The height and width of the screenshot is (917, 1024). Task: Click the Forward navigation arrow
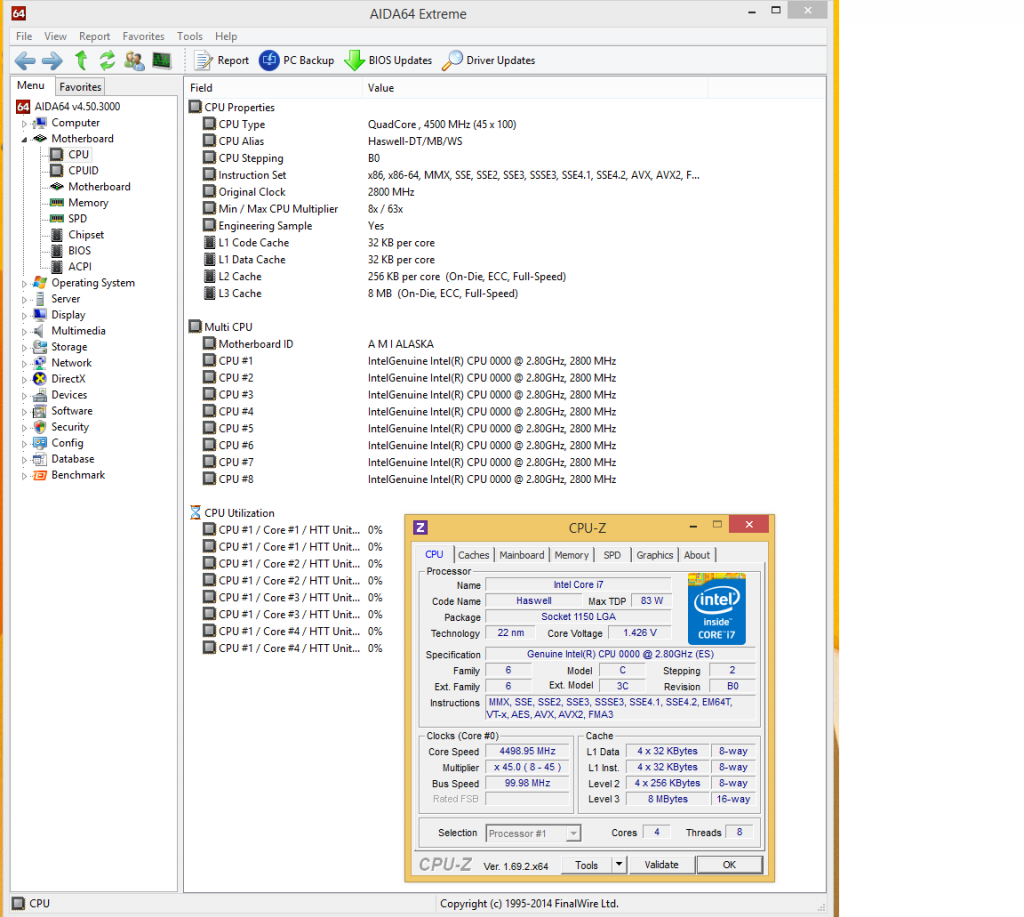tap(52, 61)
